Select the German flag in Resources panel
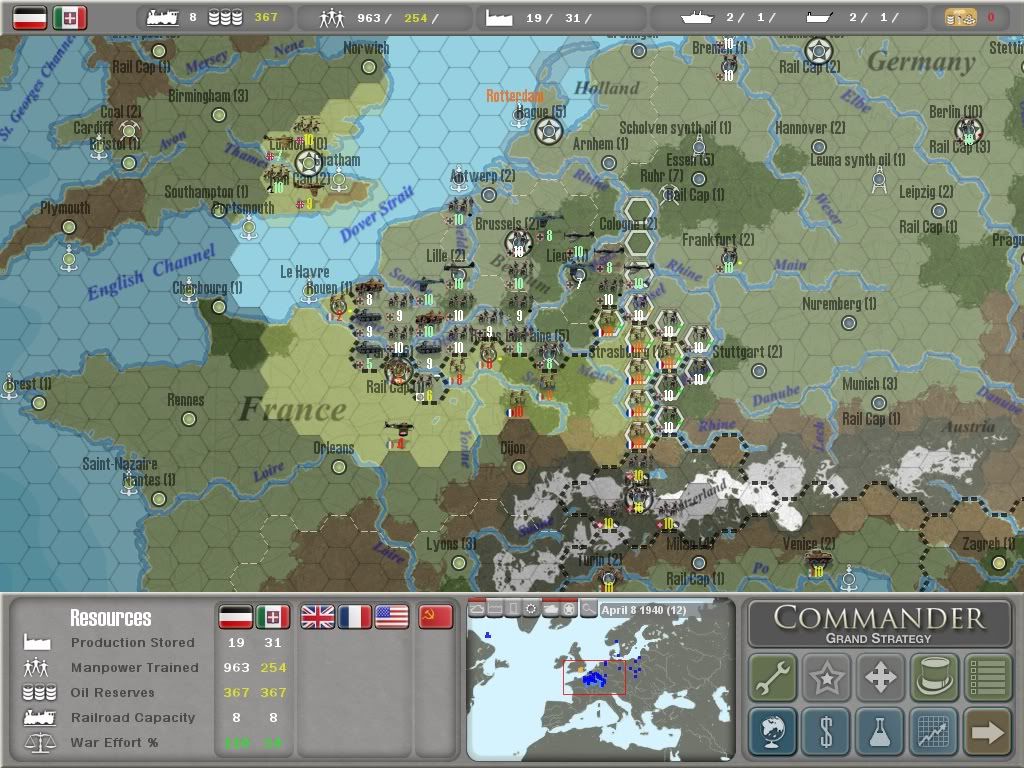The width and height of the screenshot is (1024, 768). (x=236, y=616)
